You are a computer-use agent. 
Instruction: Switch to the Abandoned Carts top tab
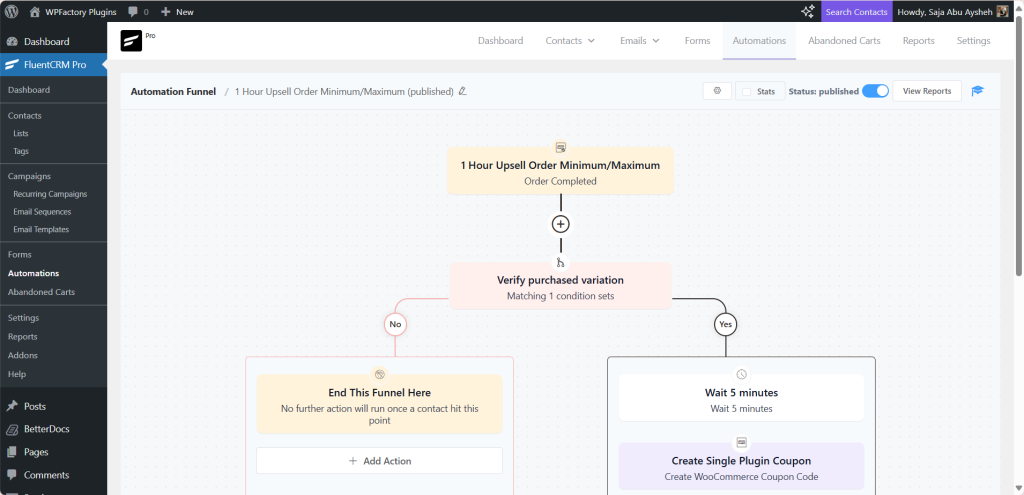pyautogui.click(x=844, y=40)
